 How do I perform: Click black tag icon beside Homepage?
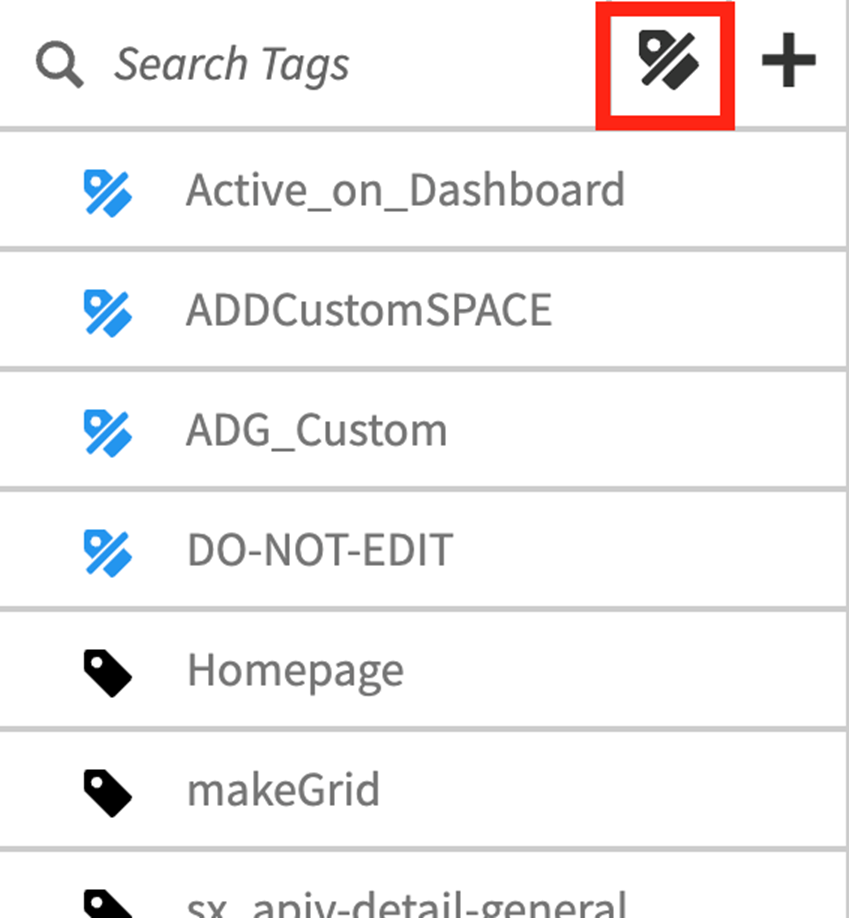point(108,673)
